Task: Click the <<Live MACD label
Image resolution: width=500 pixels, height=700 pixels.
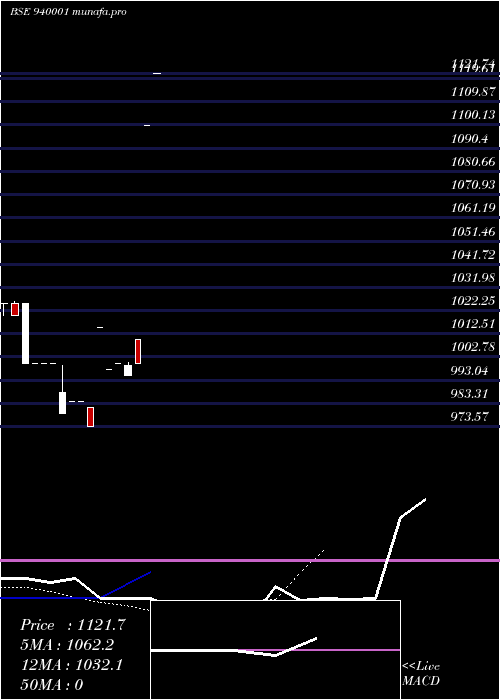Action: (x=421, y=674)
